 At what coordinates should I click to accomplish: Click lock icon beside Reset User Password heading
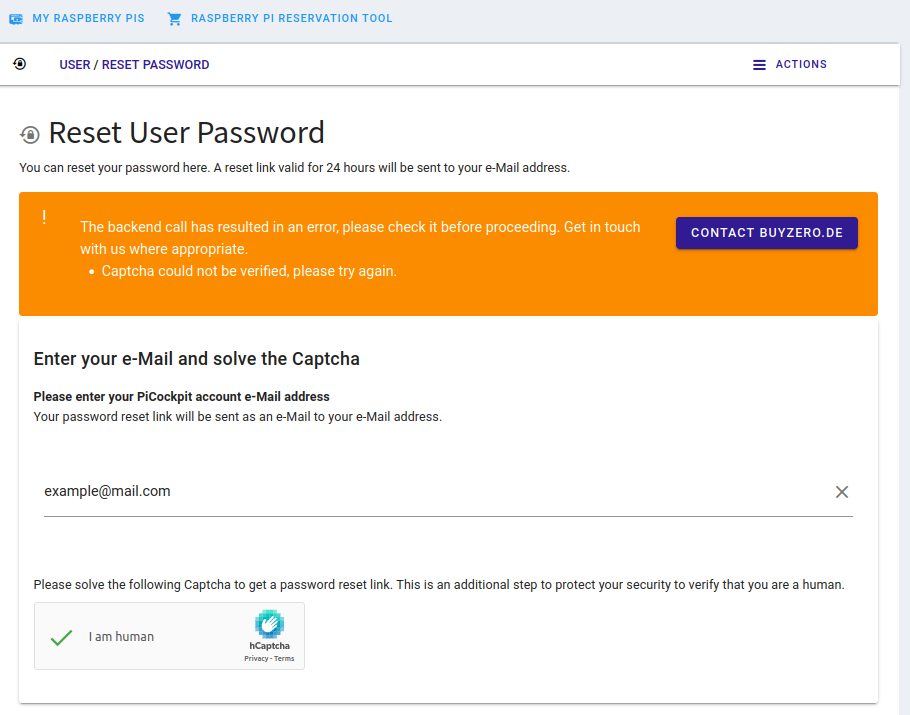(x=30, y=135)
